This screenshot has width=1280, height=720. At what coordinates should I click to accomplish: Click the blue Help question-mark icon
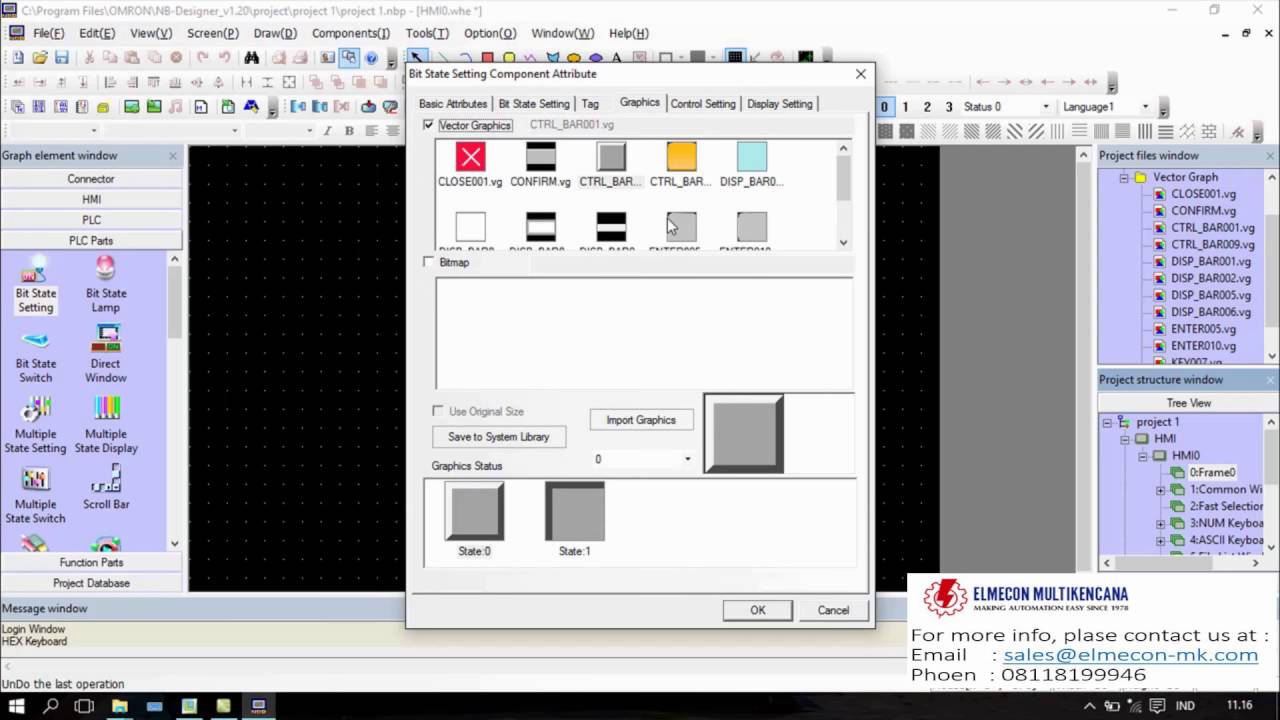coord(371,58)
